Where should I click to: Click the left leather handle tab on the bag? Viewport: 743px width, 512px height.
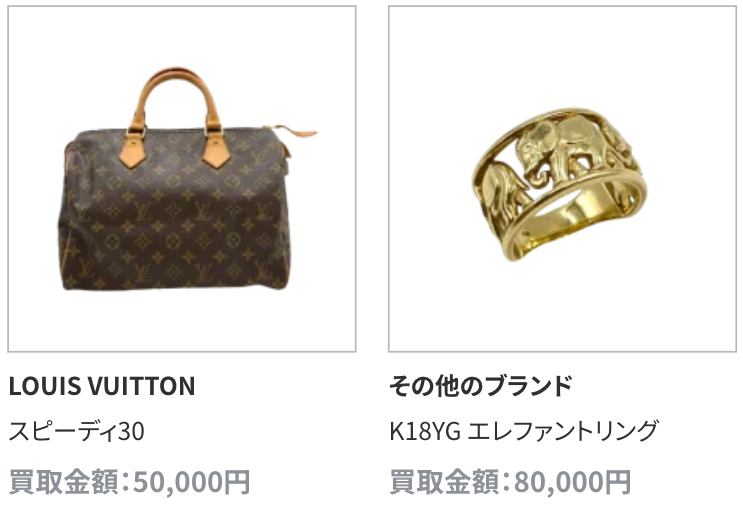point(133,148)
